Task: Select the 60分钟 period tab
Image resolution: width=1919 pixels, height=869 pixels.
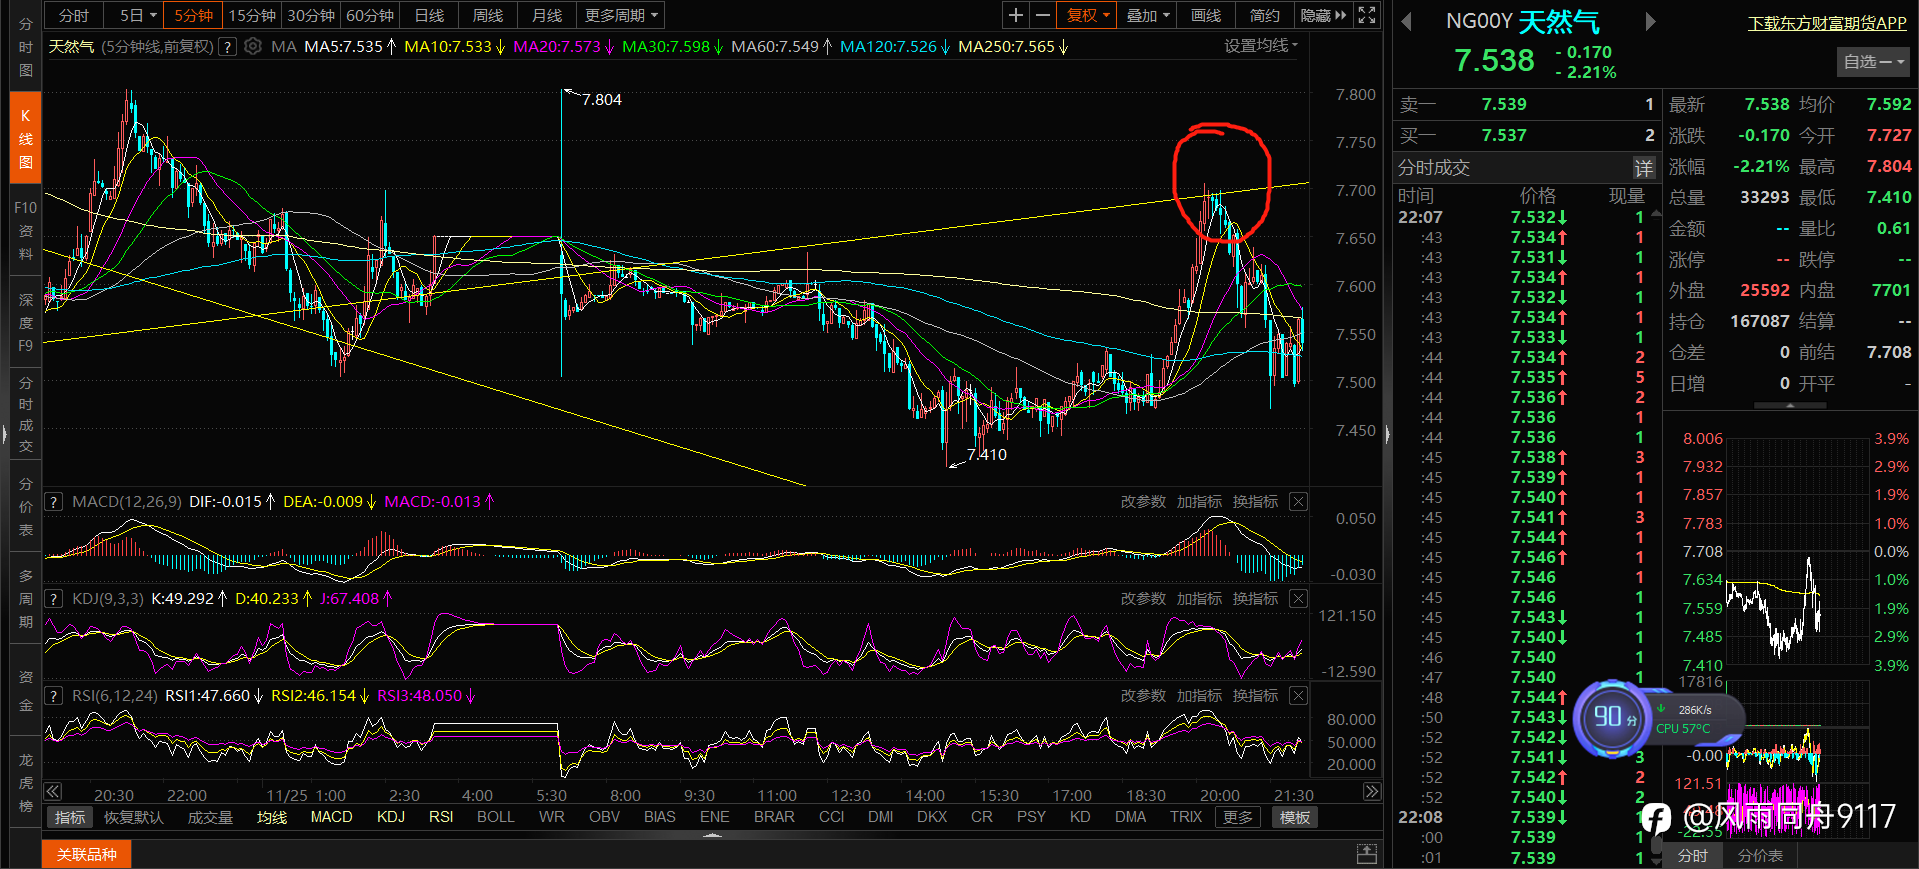Action: pos(370,15)
